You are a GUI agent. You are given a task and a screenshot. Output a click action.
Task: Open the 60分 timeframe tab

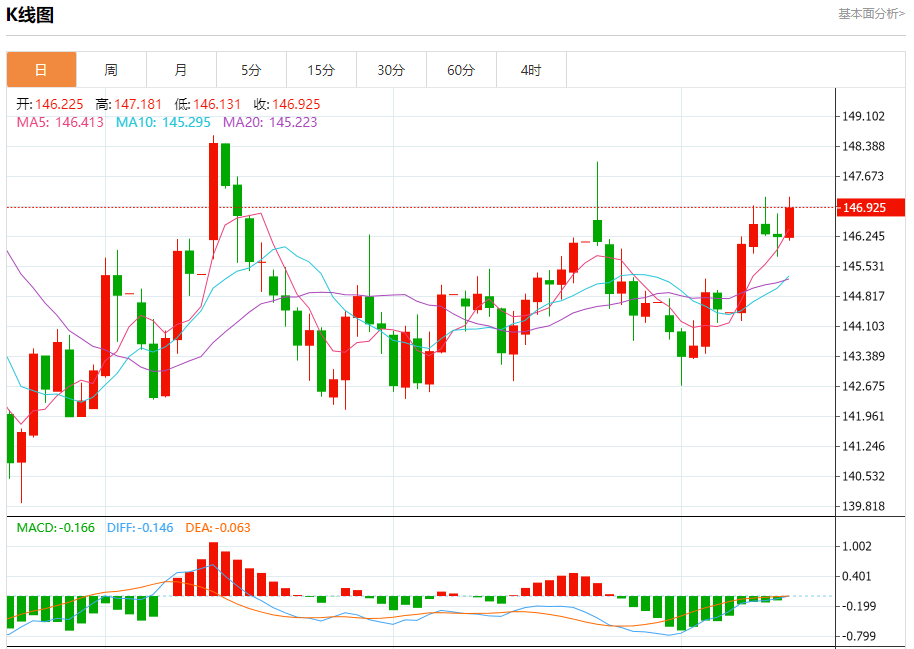(x=461, y=70)
